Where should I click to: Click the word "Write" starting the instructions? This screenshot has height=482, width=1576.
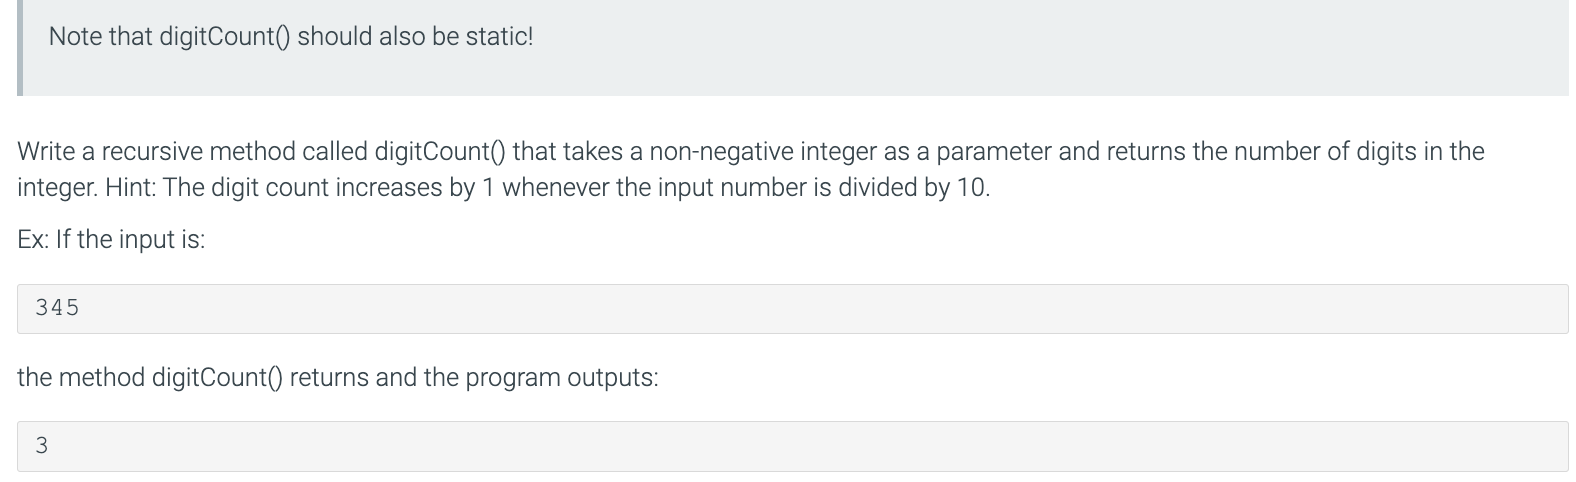43,152
